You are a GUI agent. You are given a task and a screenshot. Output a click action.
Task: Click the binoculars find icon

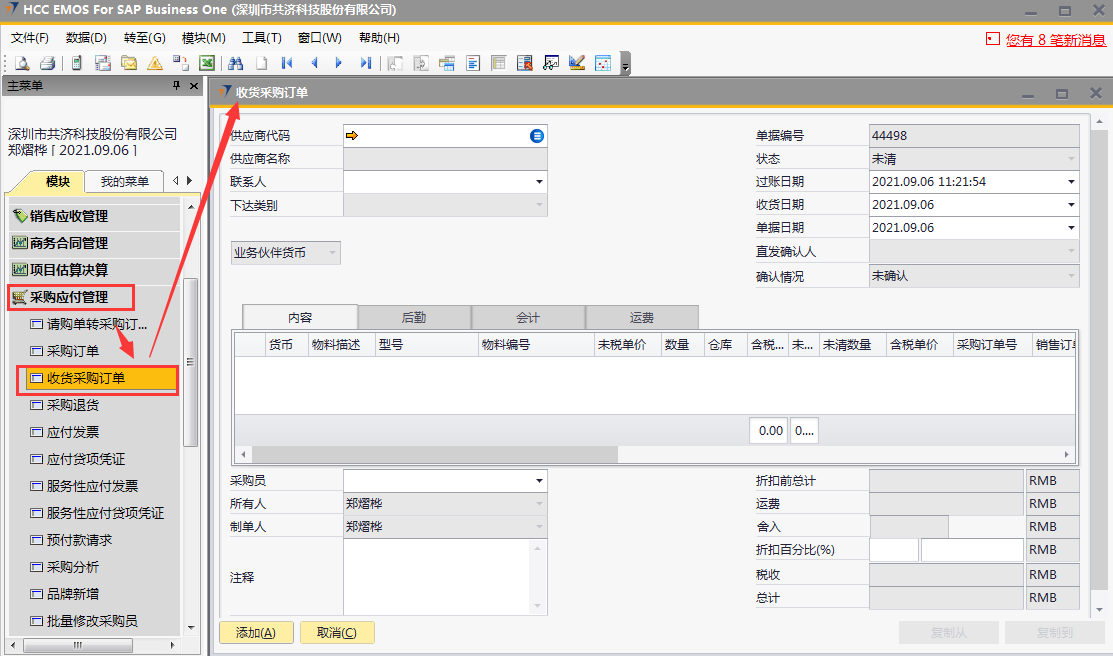tap(236, 63)
